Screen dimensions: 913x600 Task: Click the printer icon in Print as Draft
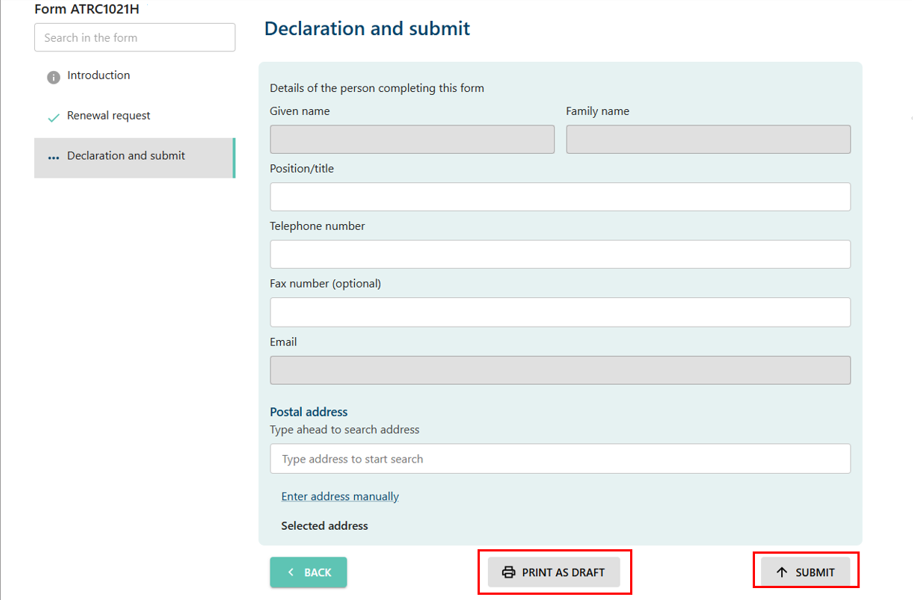[508, 572]
